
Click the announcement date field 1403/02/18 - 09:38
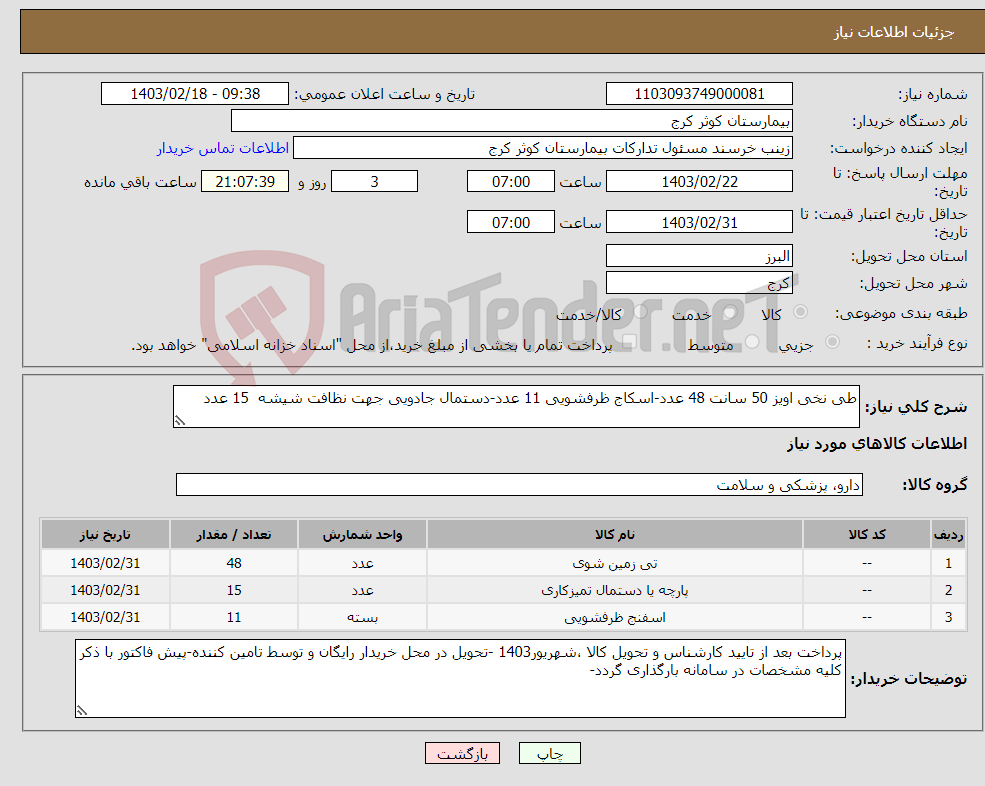195,94
